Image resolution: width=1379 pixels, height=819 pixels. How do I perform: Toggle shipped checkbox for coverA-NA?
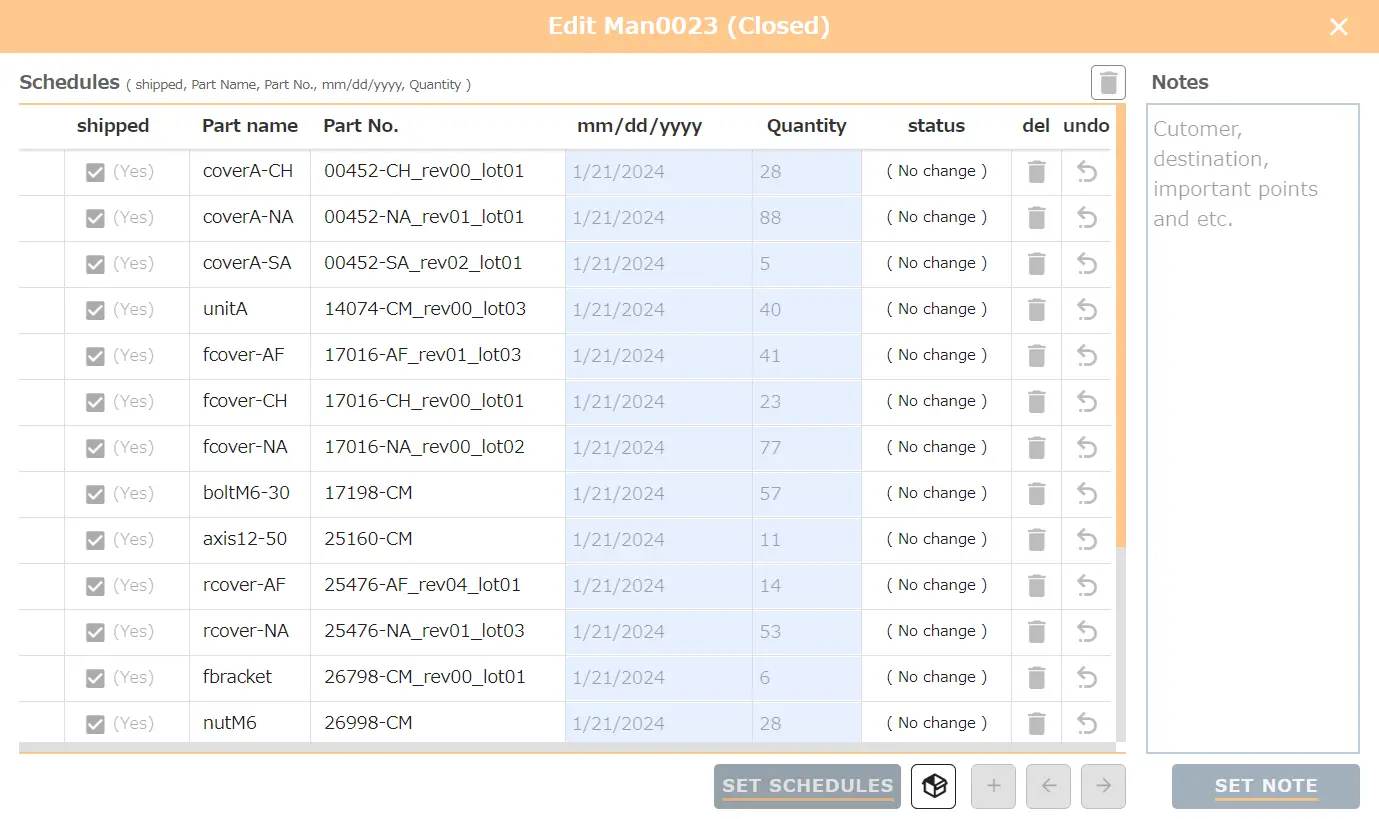click(x=95, y=218)
